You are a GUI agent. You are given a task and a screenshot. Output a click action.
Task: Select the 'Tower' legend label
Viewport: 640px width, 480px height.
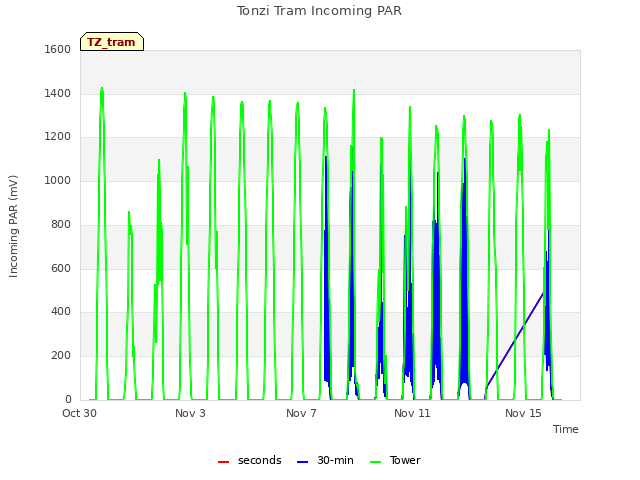[405, 460]
